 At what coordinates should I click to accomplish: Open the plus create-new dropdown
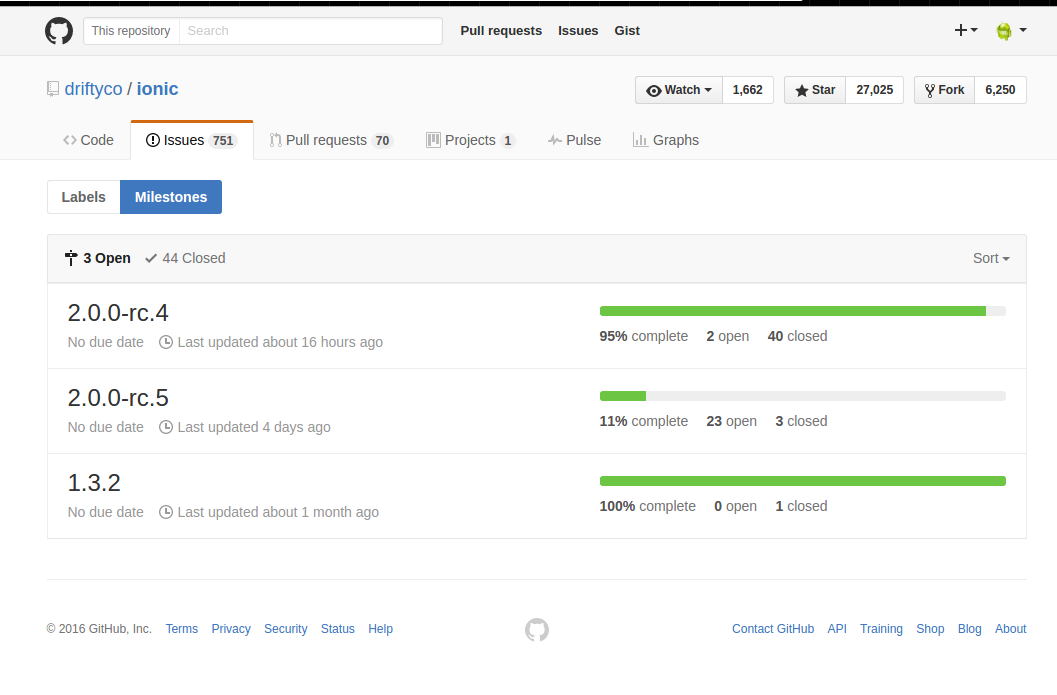[x=966, y=30]
